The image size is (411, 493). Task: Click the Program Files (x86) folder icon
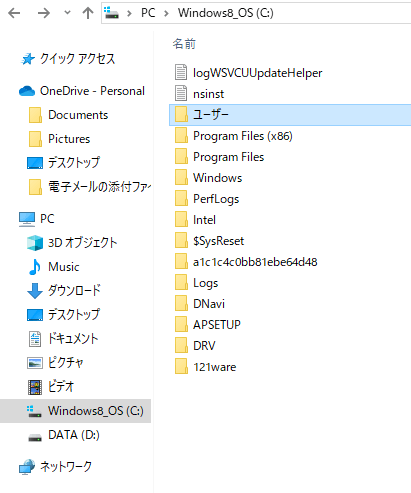[x=181, y=135]
